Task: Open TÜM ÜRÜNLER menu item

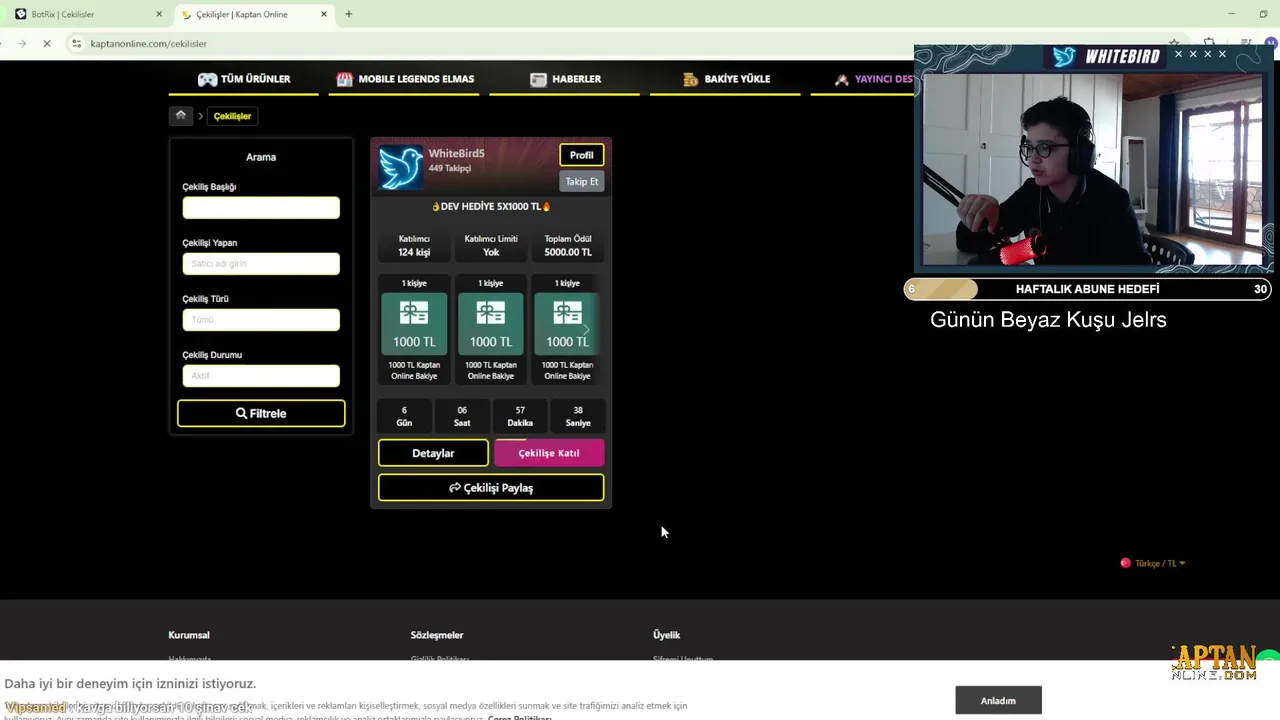Action: click(x=244, y=79)
